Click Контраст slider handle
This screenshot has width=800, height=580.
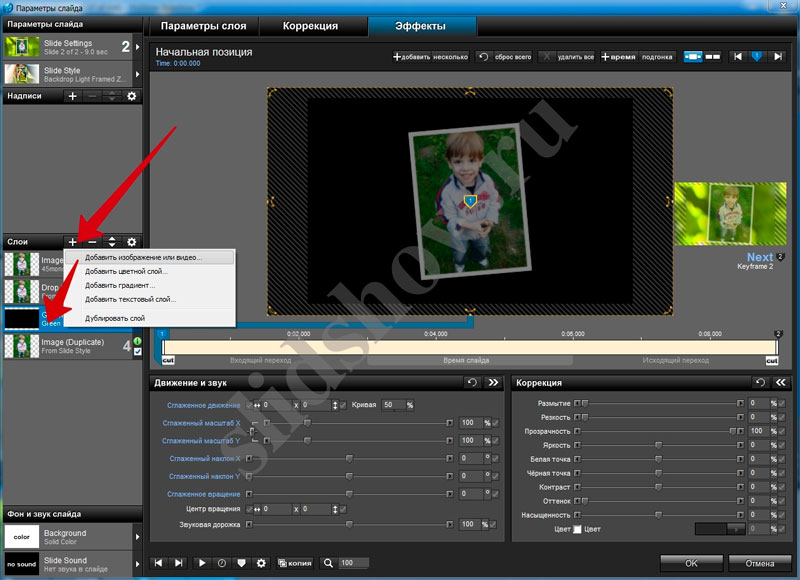(x=658, y=487)
